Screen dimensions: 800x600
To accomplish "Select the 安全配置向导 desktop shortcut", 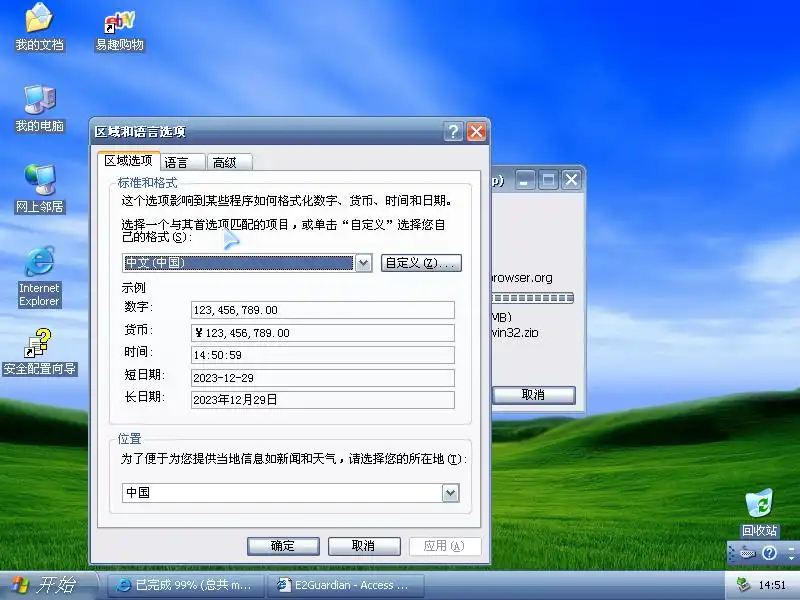I will [x=39, y=352].
